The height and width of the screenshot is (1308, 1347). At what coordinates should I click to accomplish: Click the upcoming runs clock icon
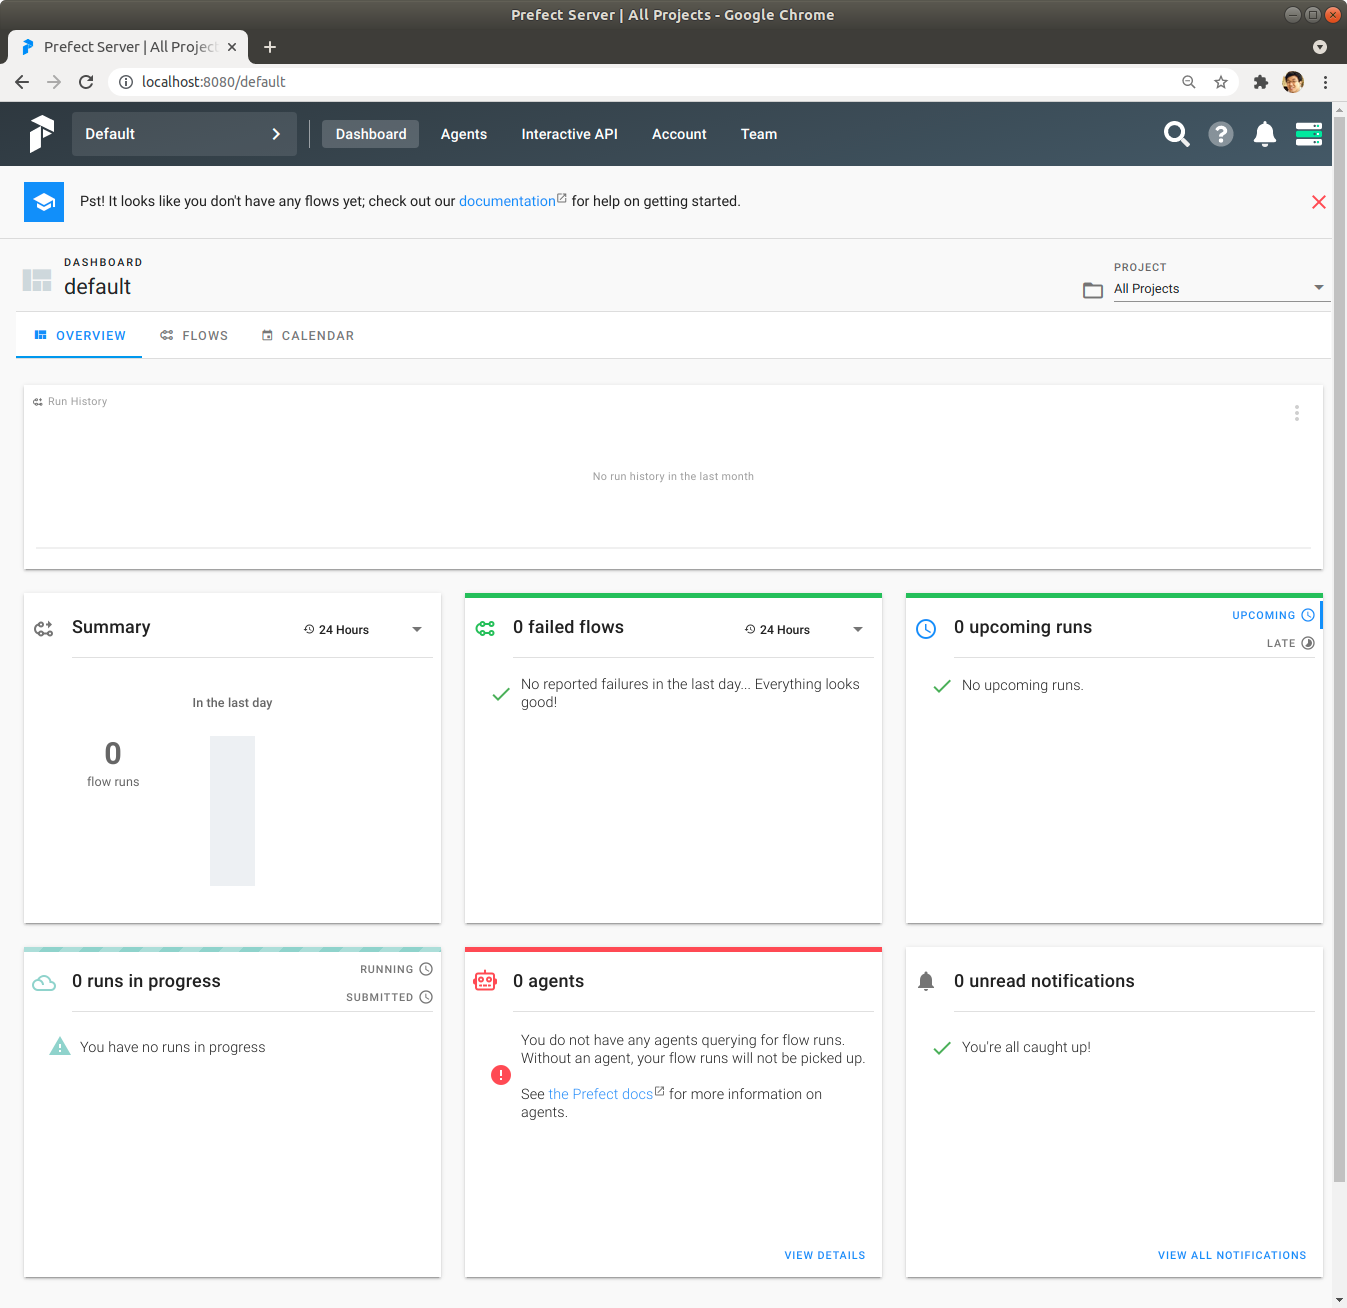click(x=926, y=629)
